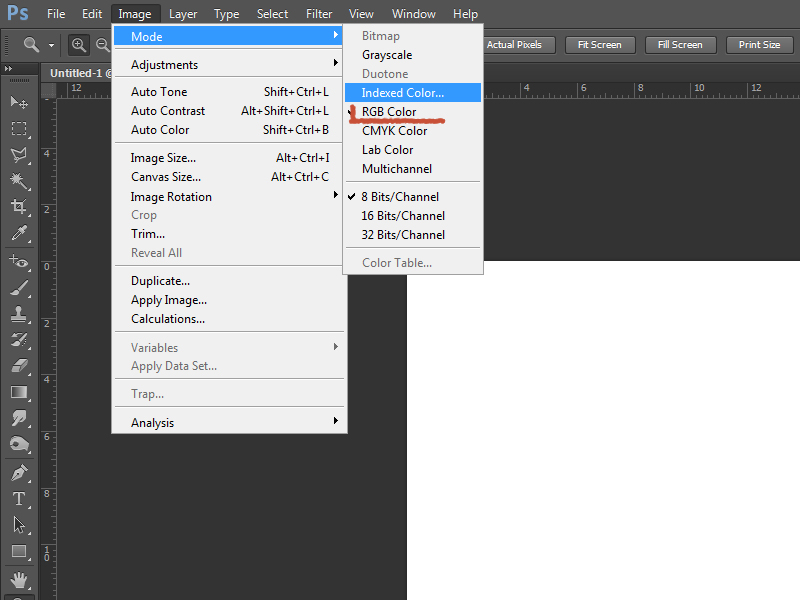Open the Mode submenu

[x=228, y=36]
